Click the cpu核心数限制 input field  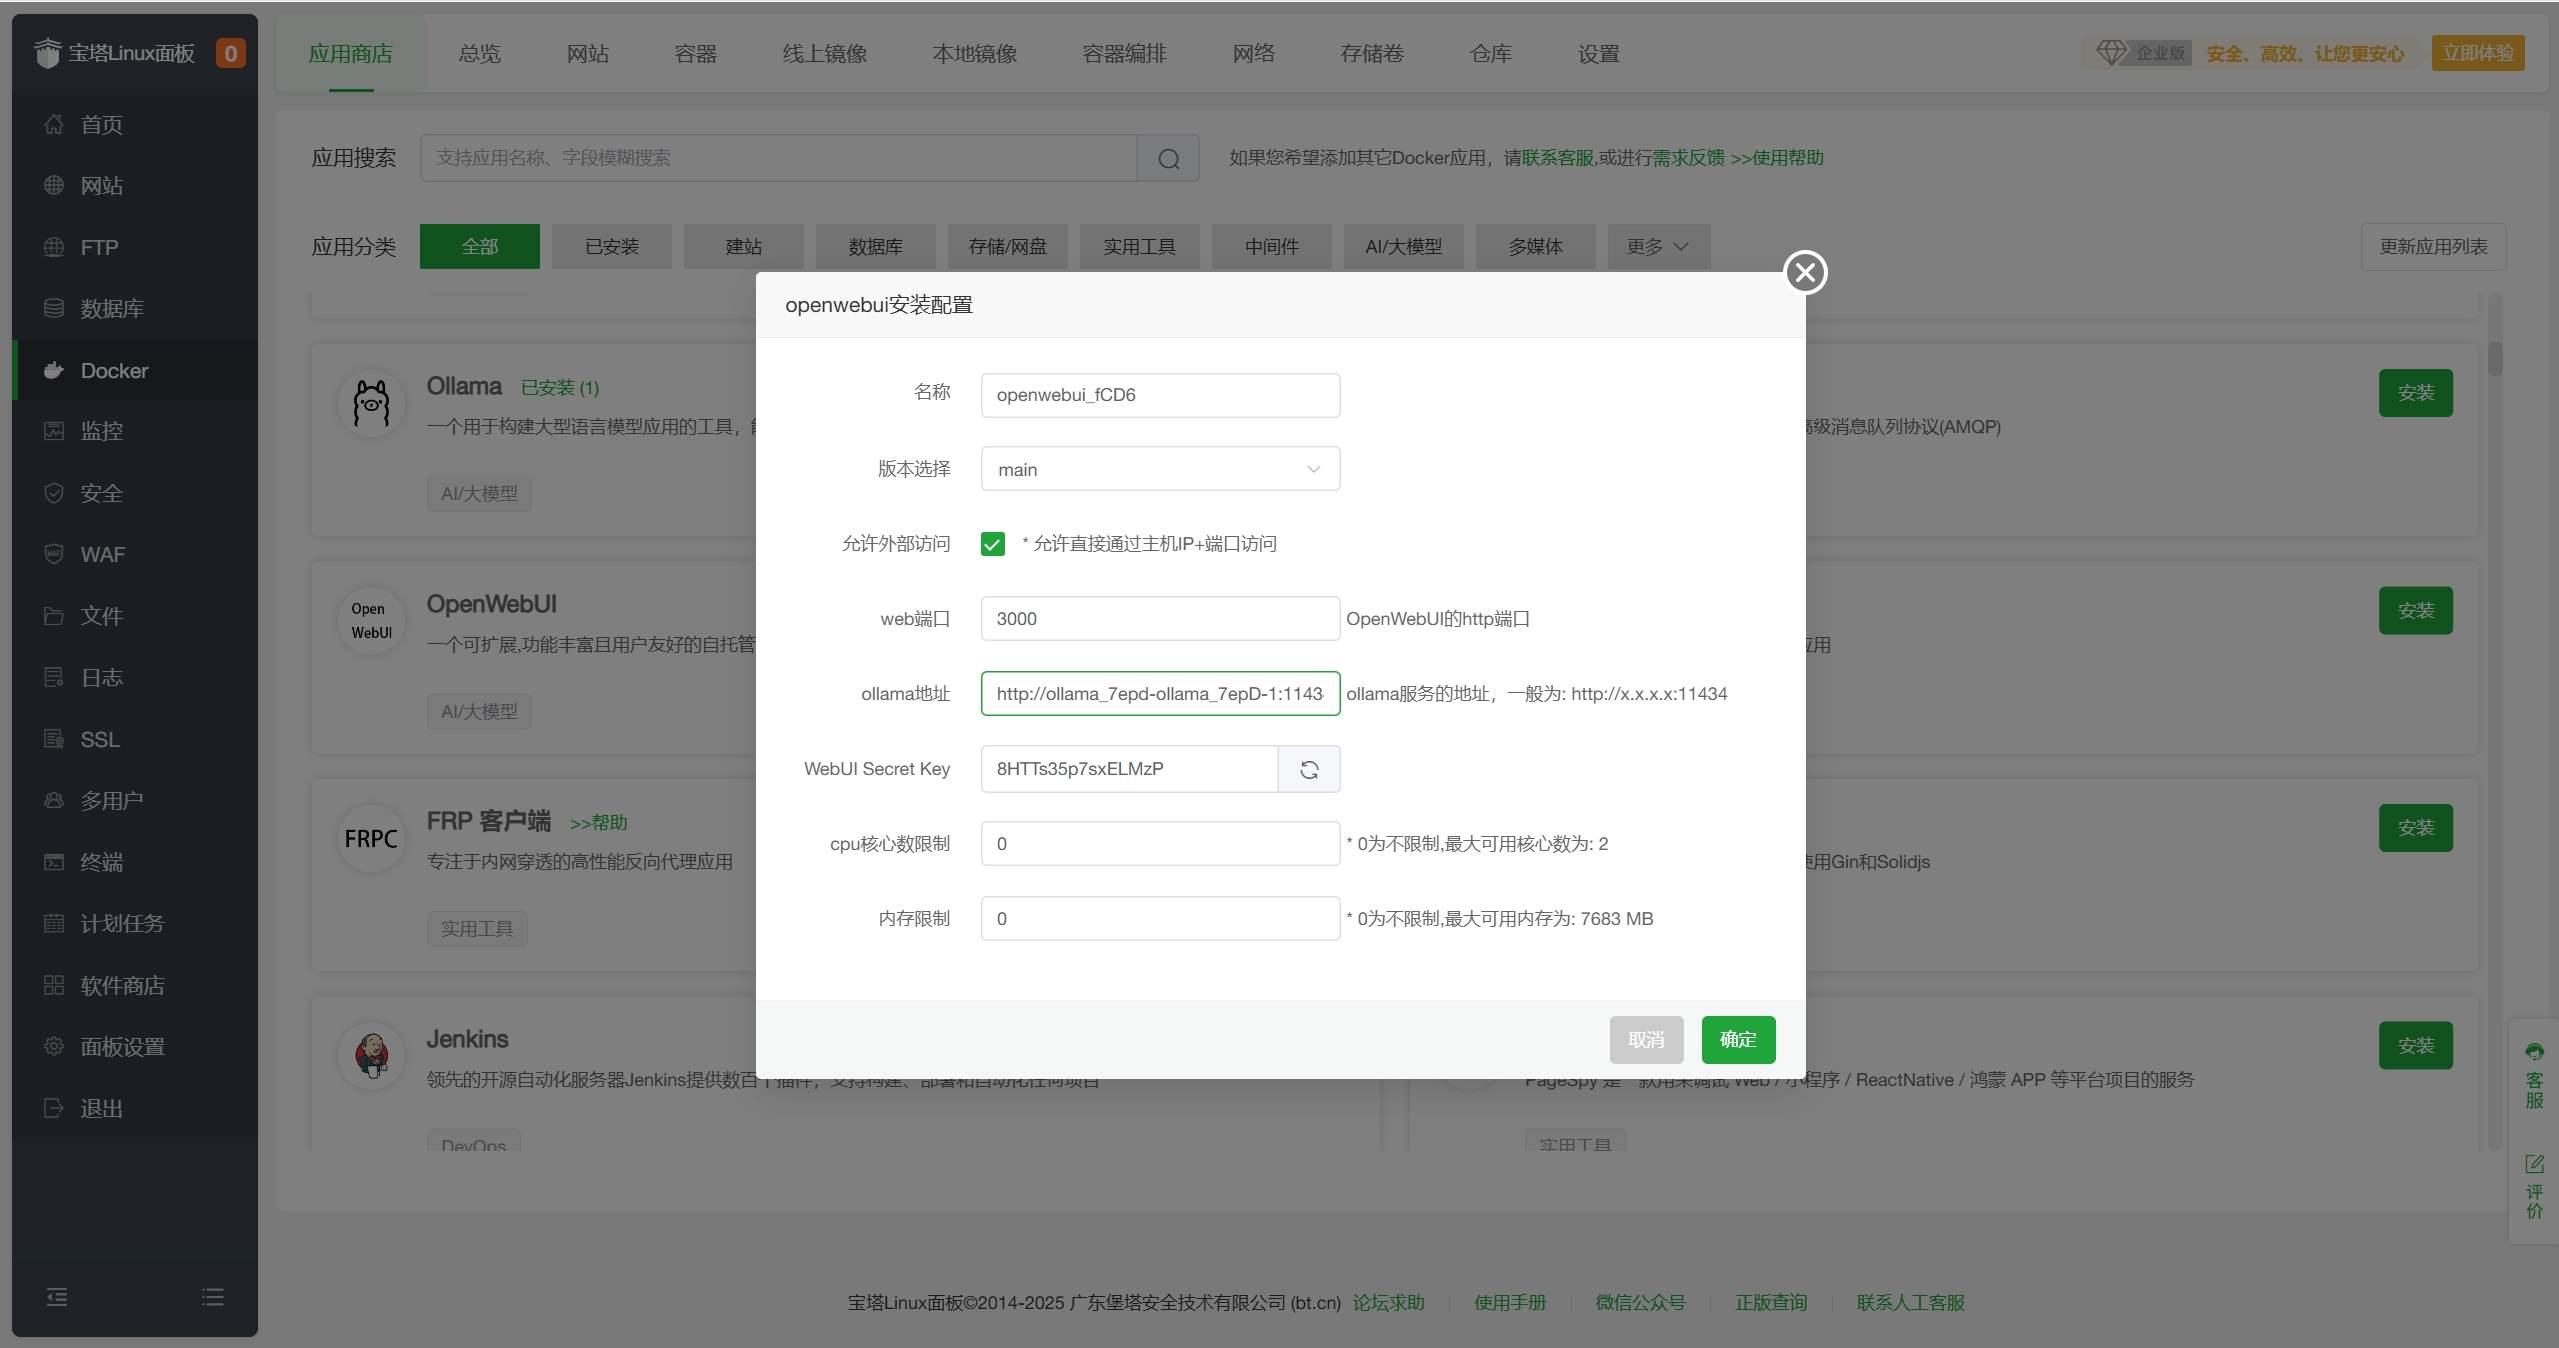coord(1160,844)
